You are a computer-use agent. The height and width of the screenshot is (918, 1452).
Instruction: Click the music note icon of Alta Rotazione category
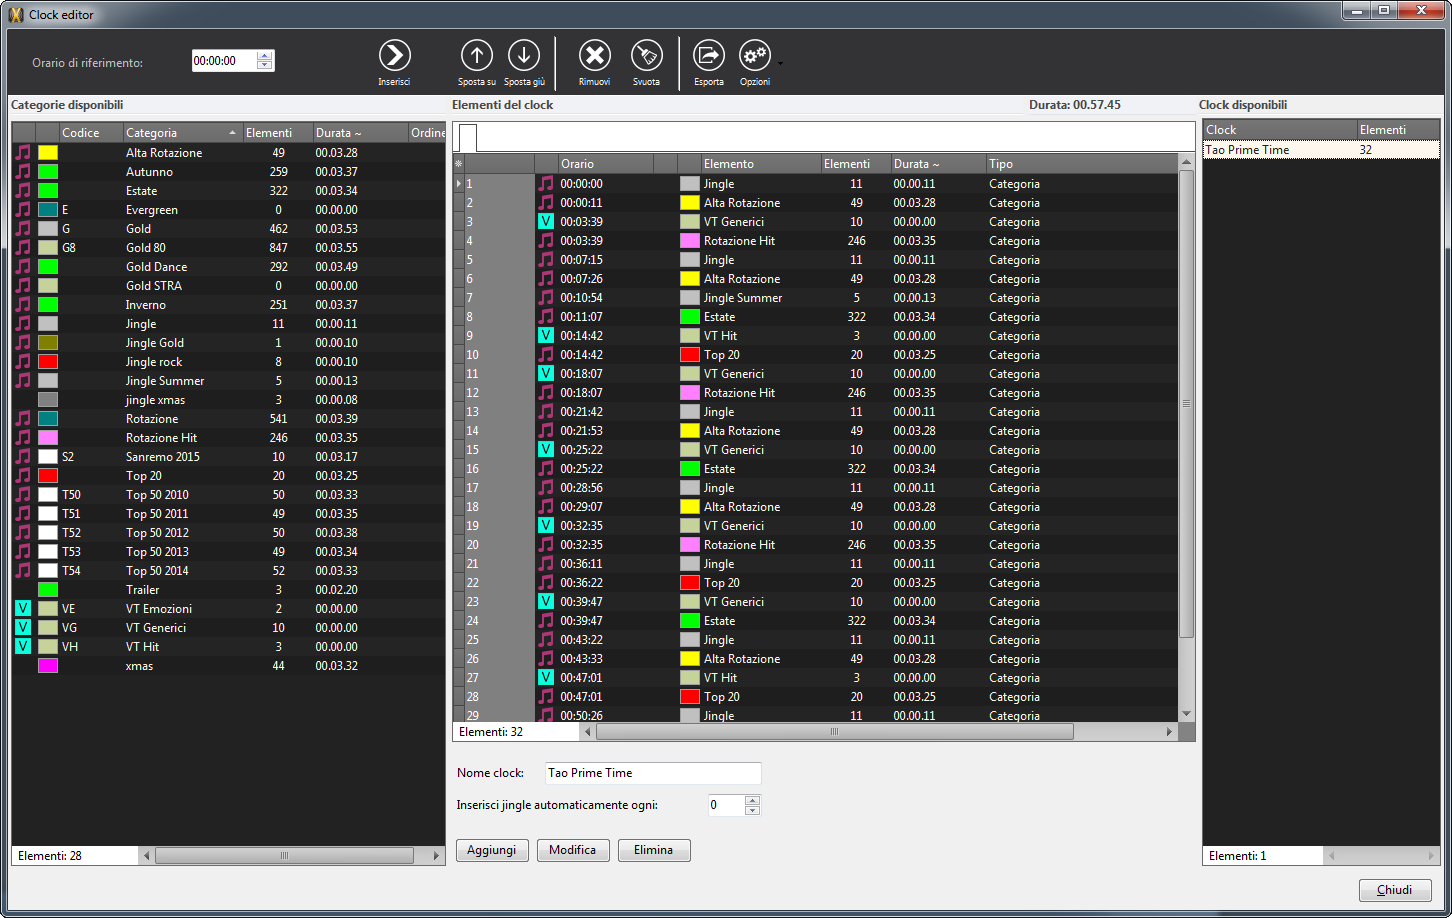[23, 153]
